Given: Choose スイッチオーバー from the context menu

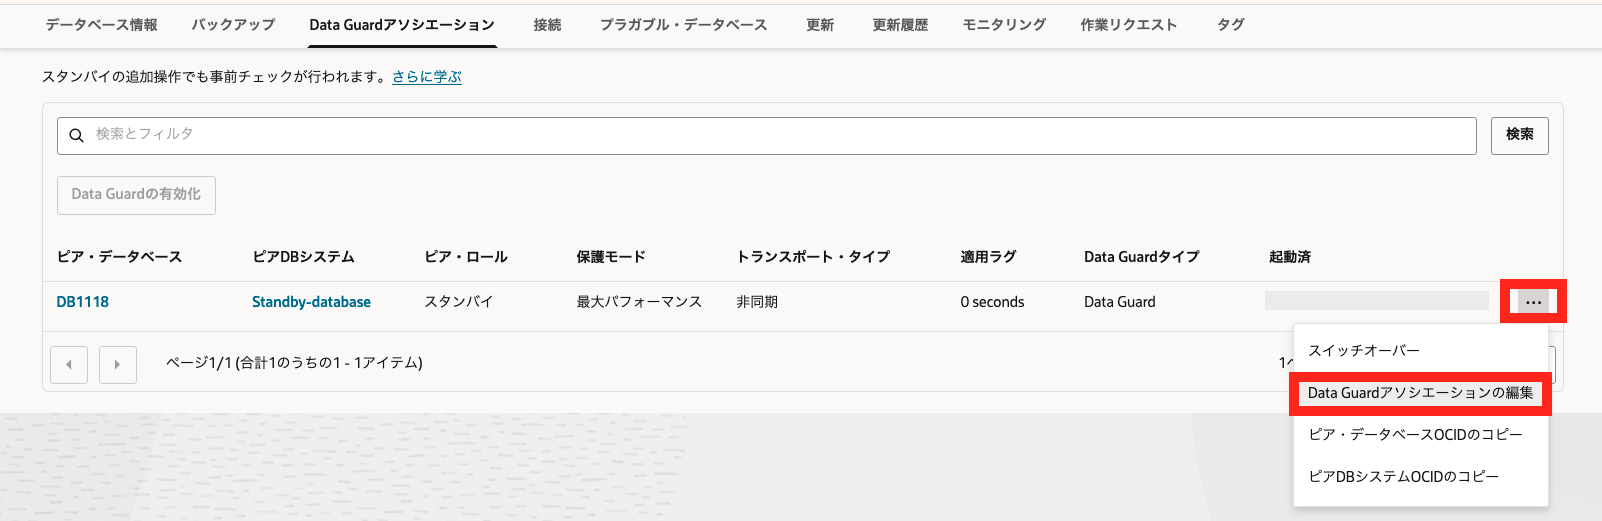Looking at the screenshot, I should (x=1364, y=351).
